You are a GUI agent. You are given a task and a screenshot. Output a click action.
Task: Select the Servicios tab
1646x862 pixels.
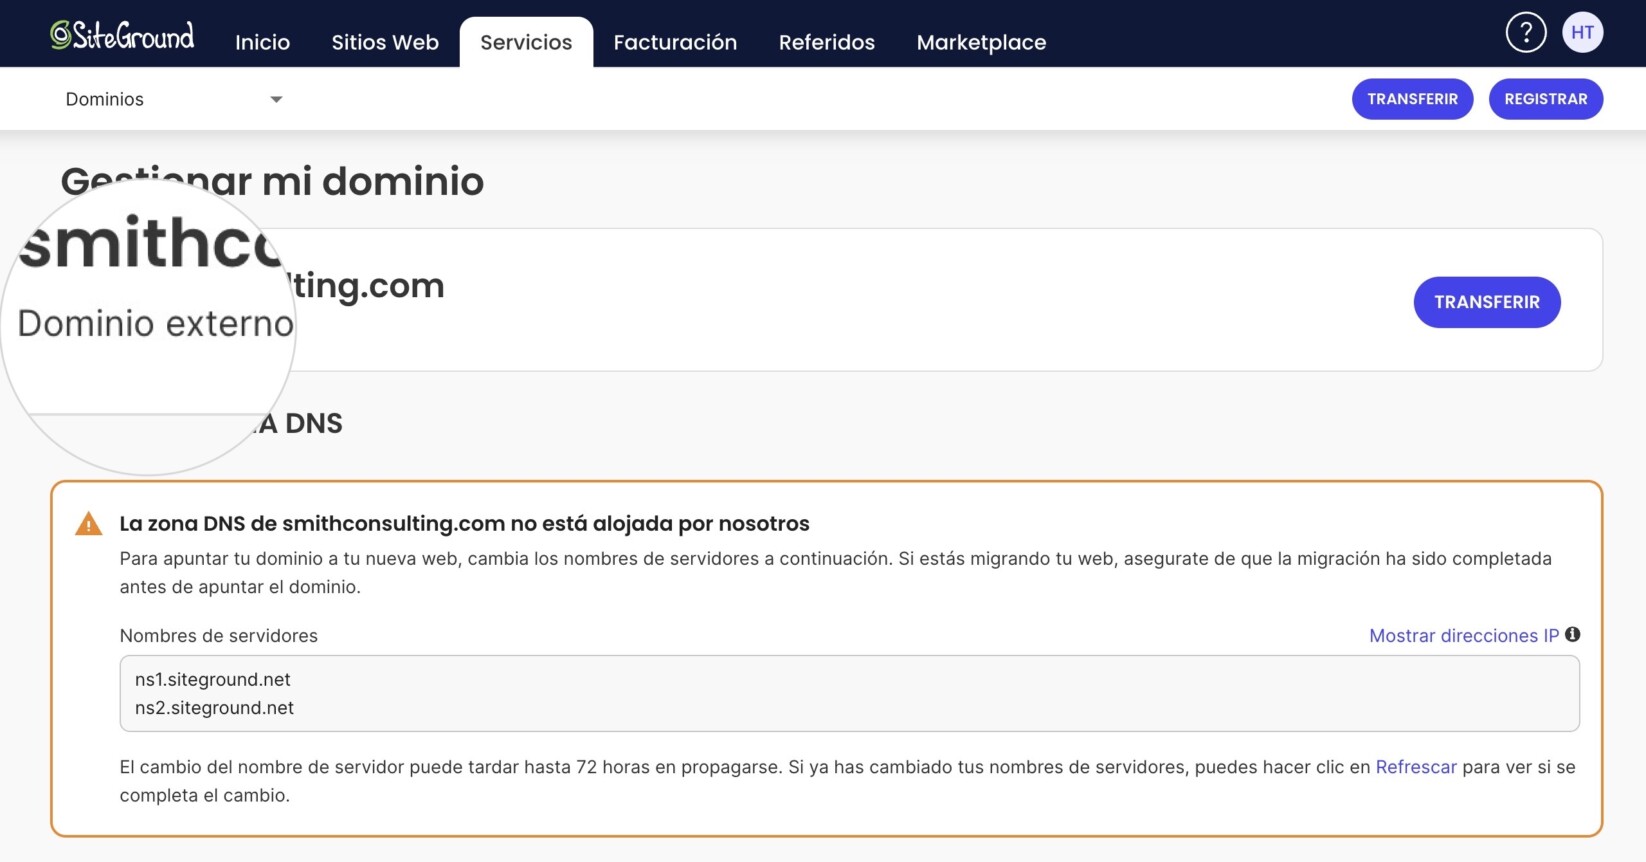click(526, 42)
